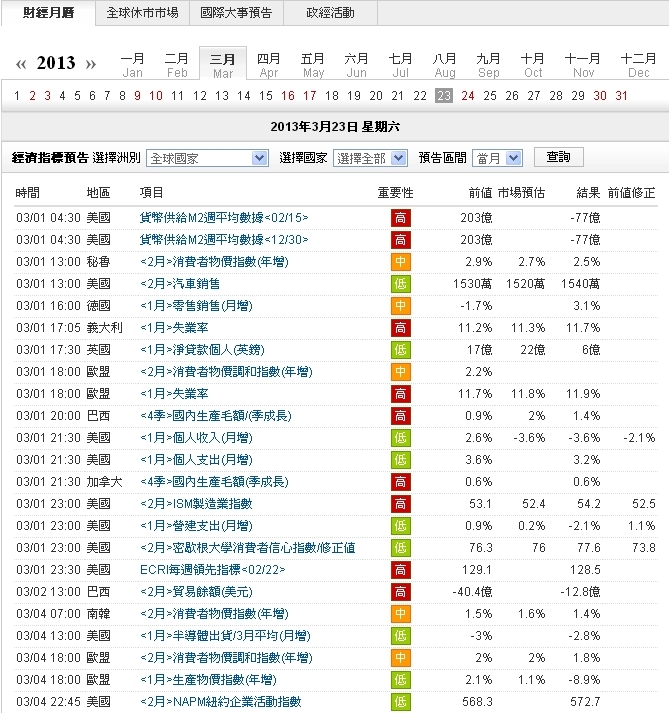Click red 高 badge on ISM製造業指數 row
This screenshot has height=713, width=669.
click(401, 504)
